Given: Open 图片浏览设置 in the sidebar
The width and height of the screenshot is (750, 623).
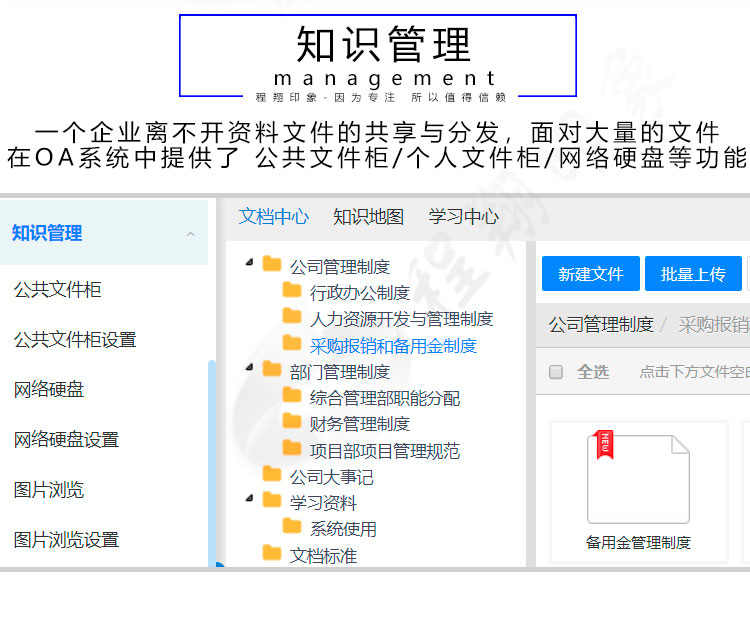Looking at the screenshot, I should (x=66, y=540).
